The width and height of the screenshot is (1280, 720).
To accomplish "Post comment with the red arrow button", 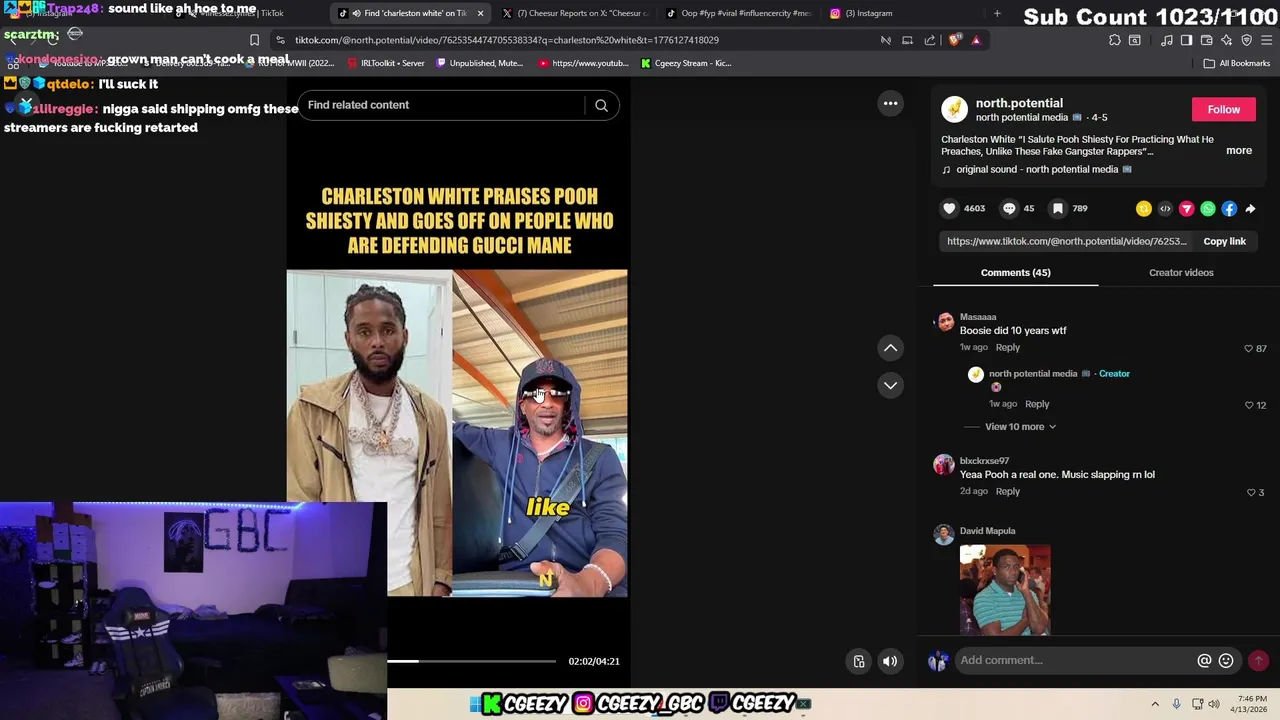I will click(1258, 660).
